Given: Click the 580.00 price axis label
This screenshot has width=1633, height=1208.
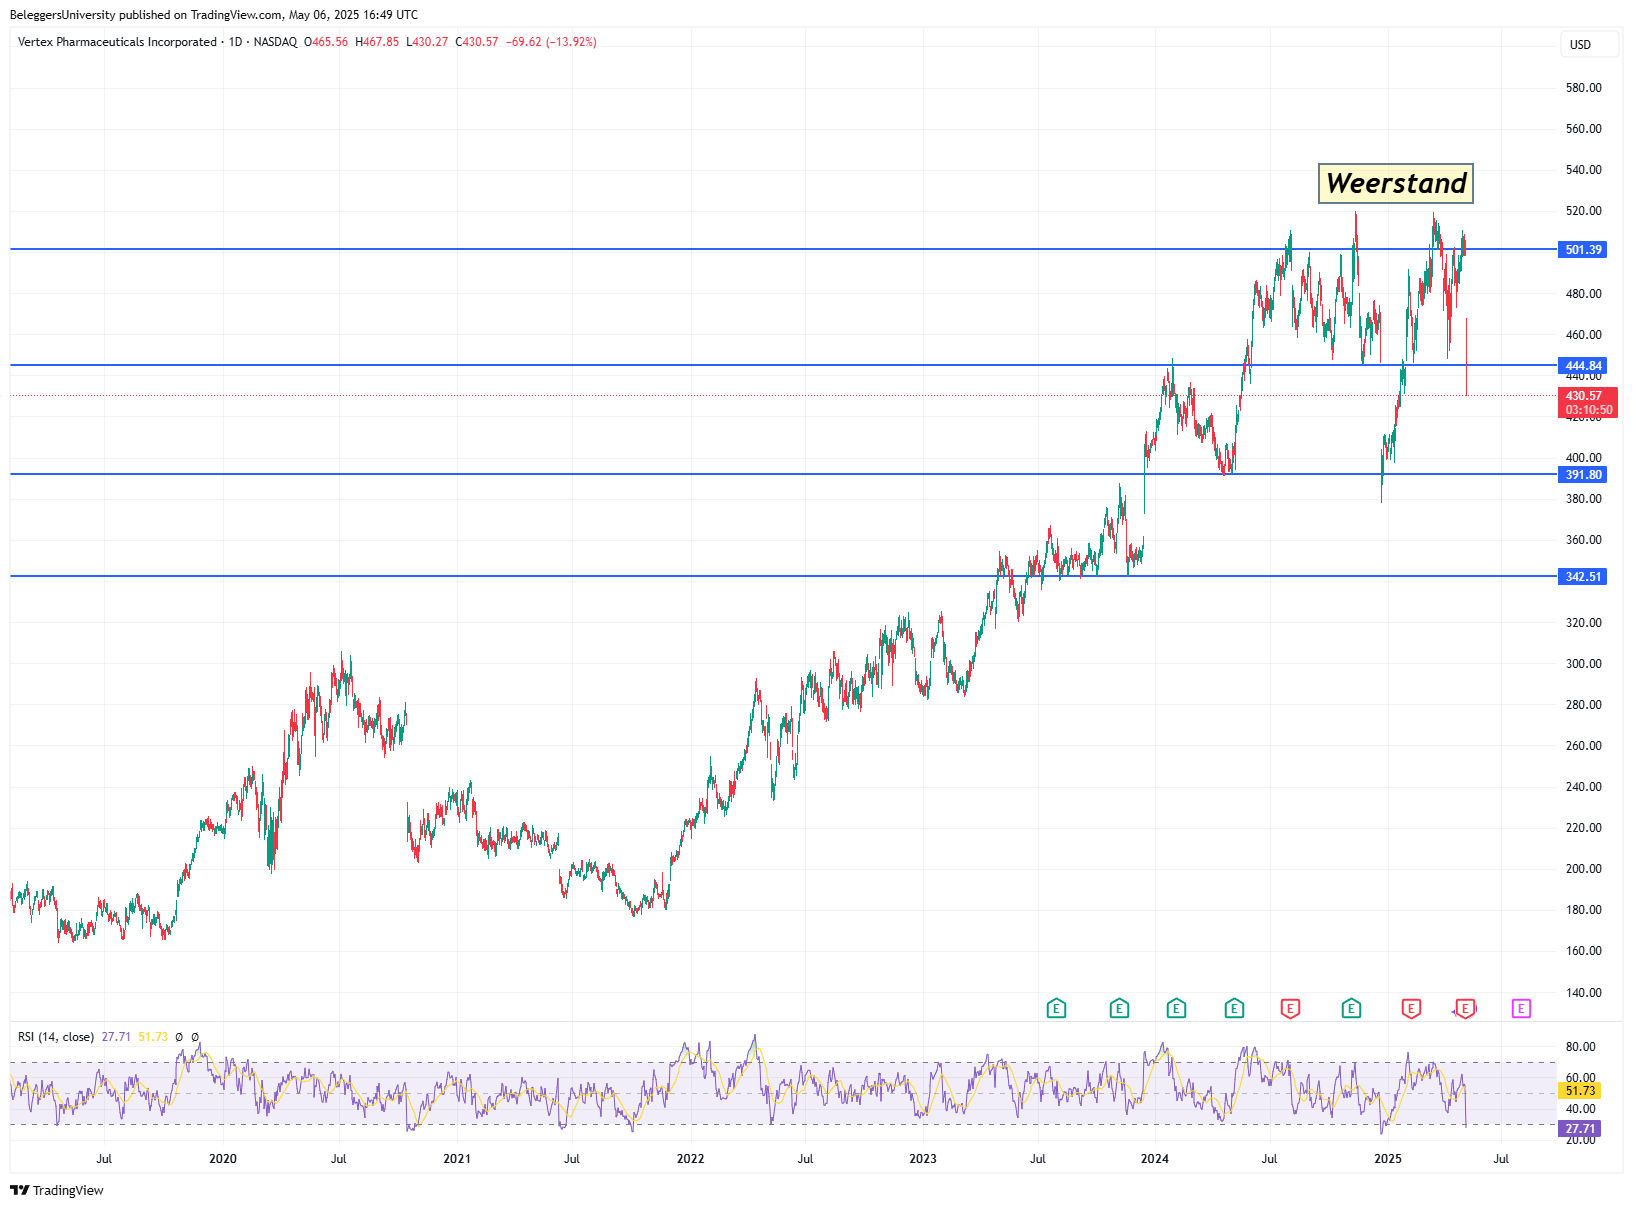Looking at the screenshot, I should (x=1584, y=88).
